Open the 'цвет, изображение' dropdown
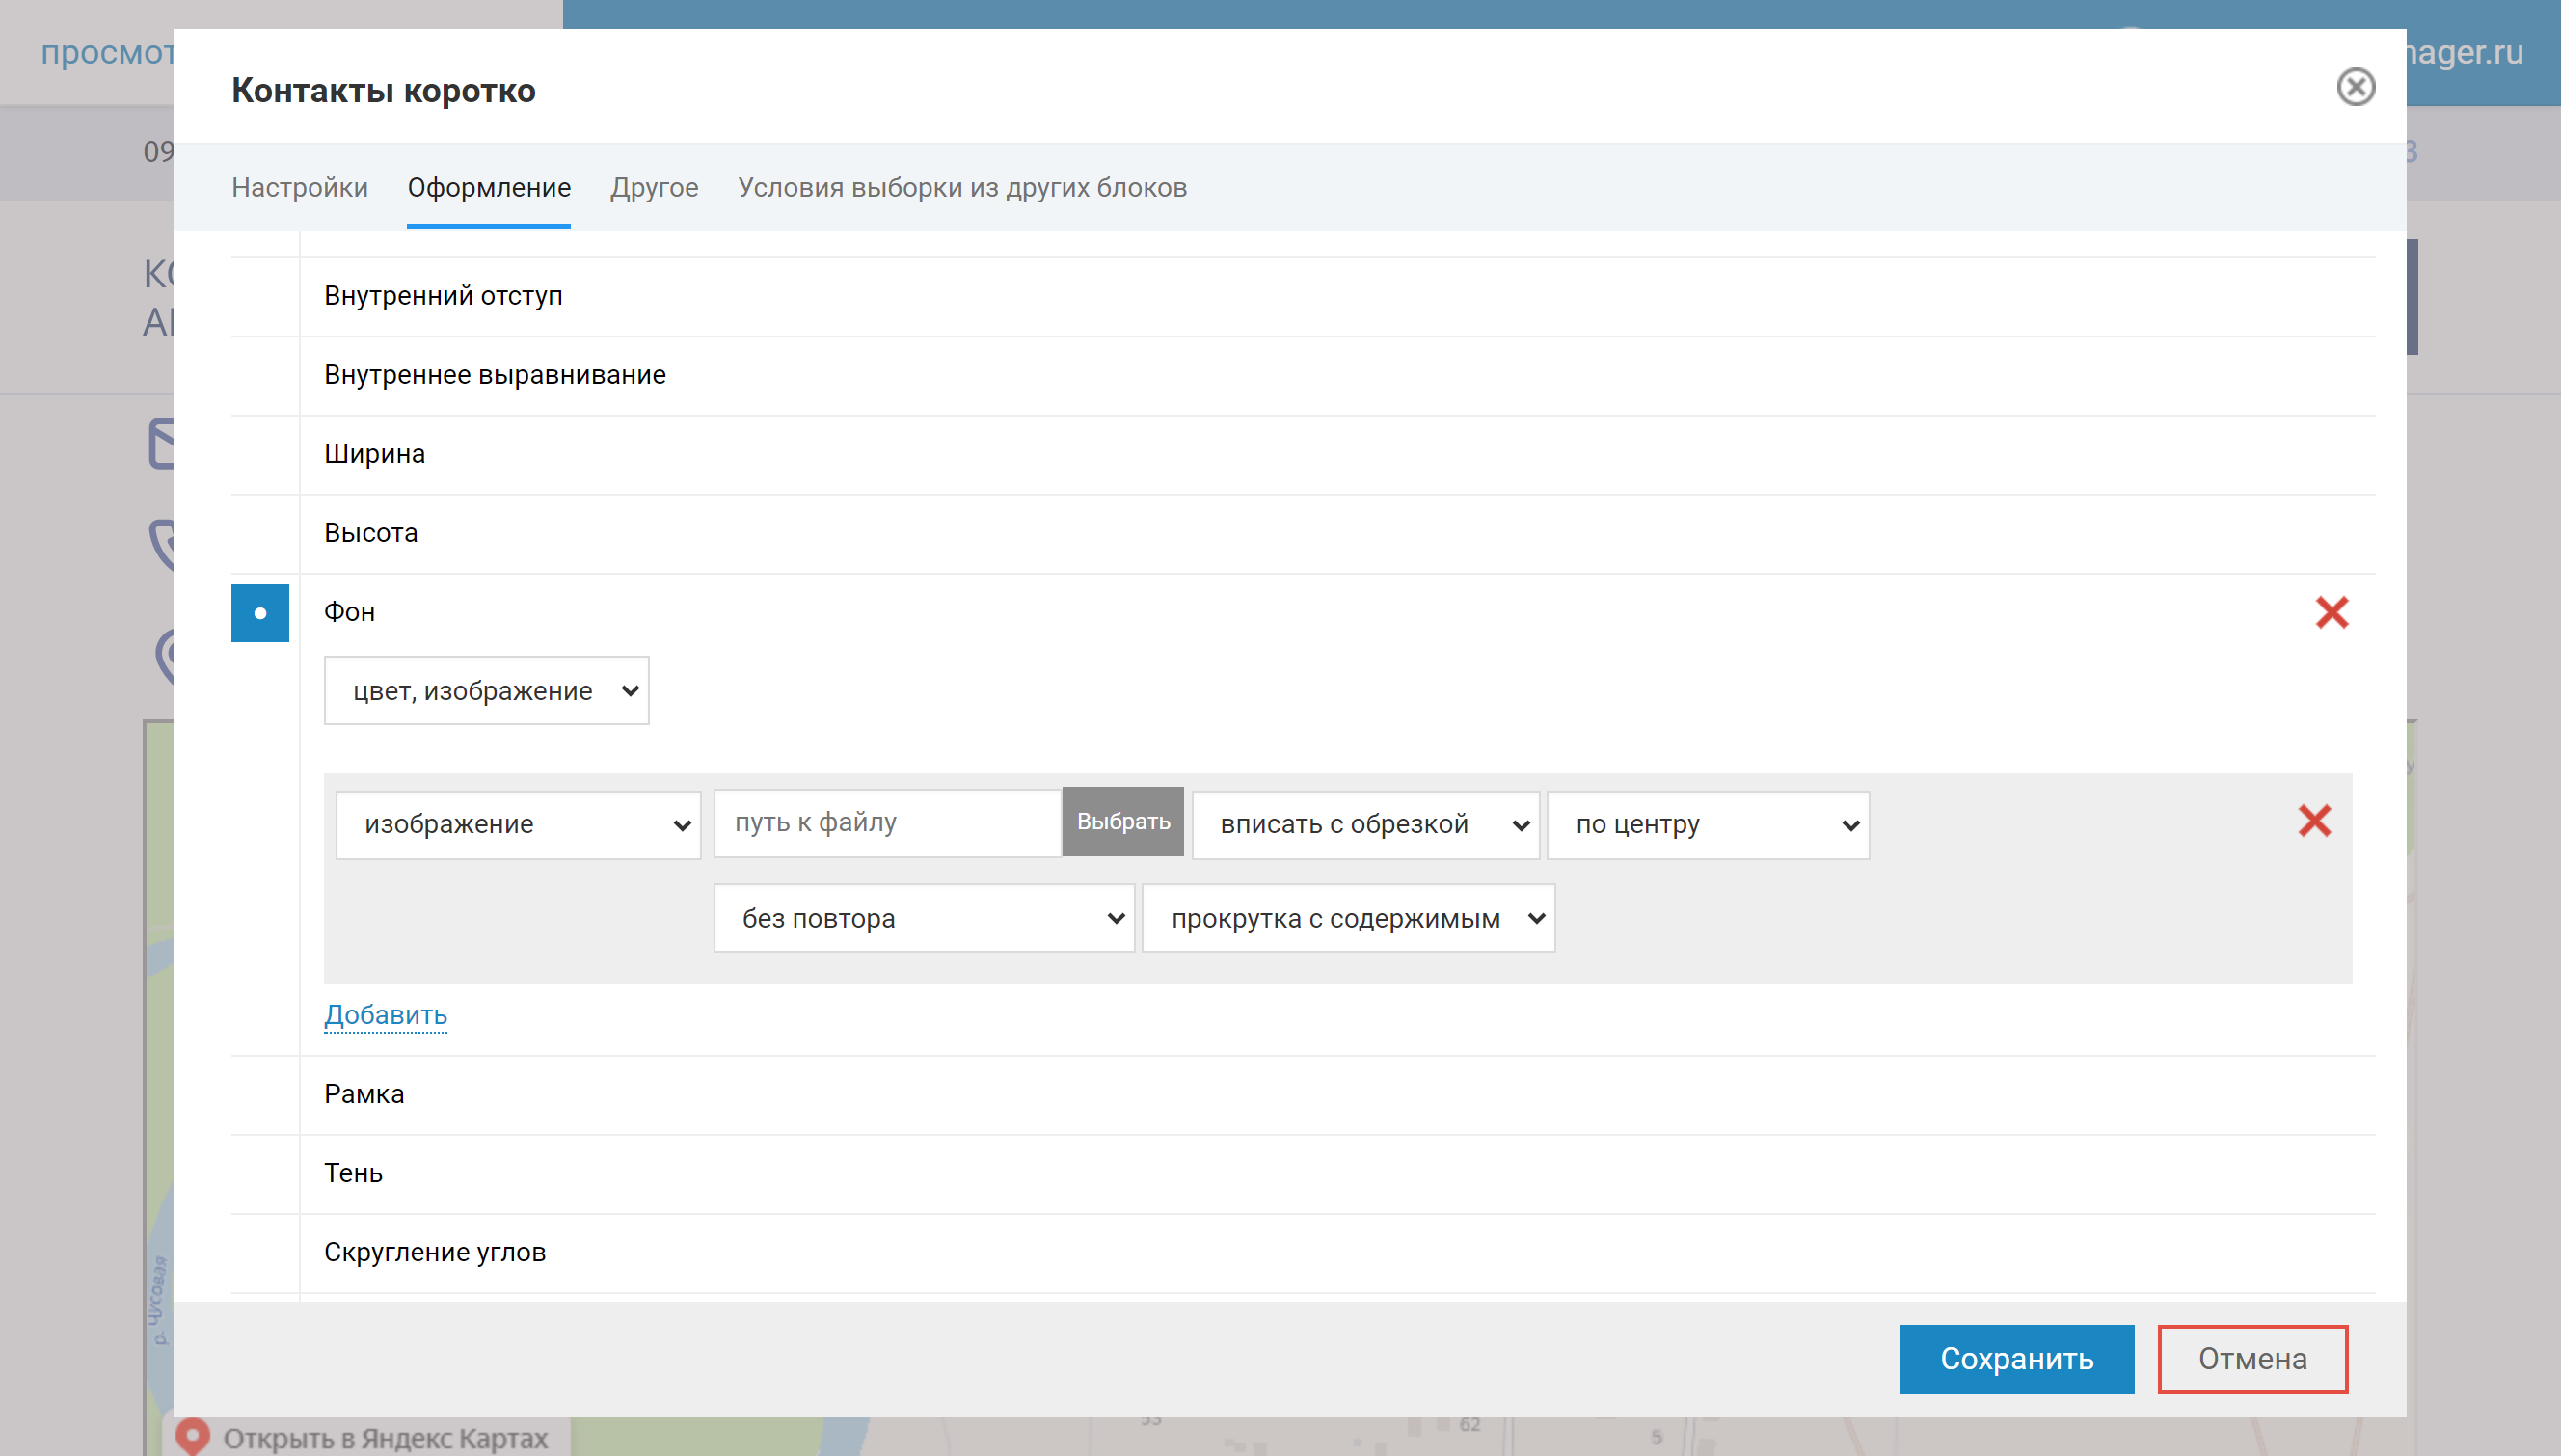2561x1456 pixels. [486, 691]
